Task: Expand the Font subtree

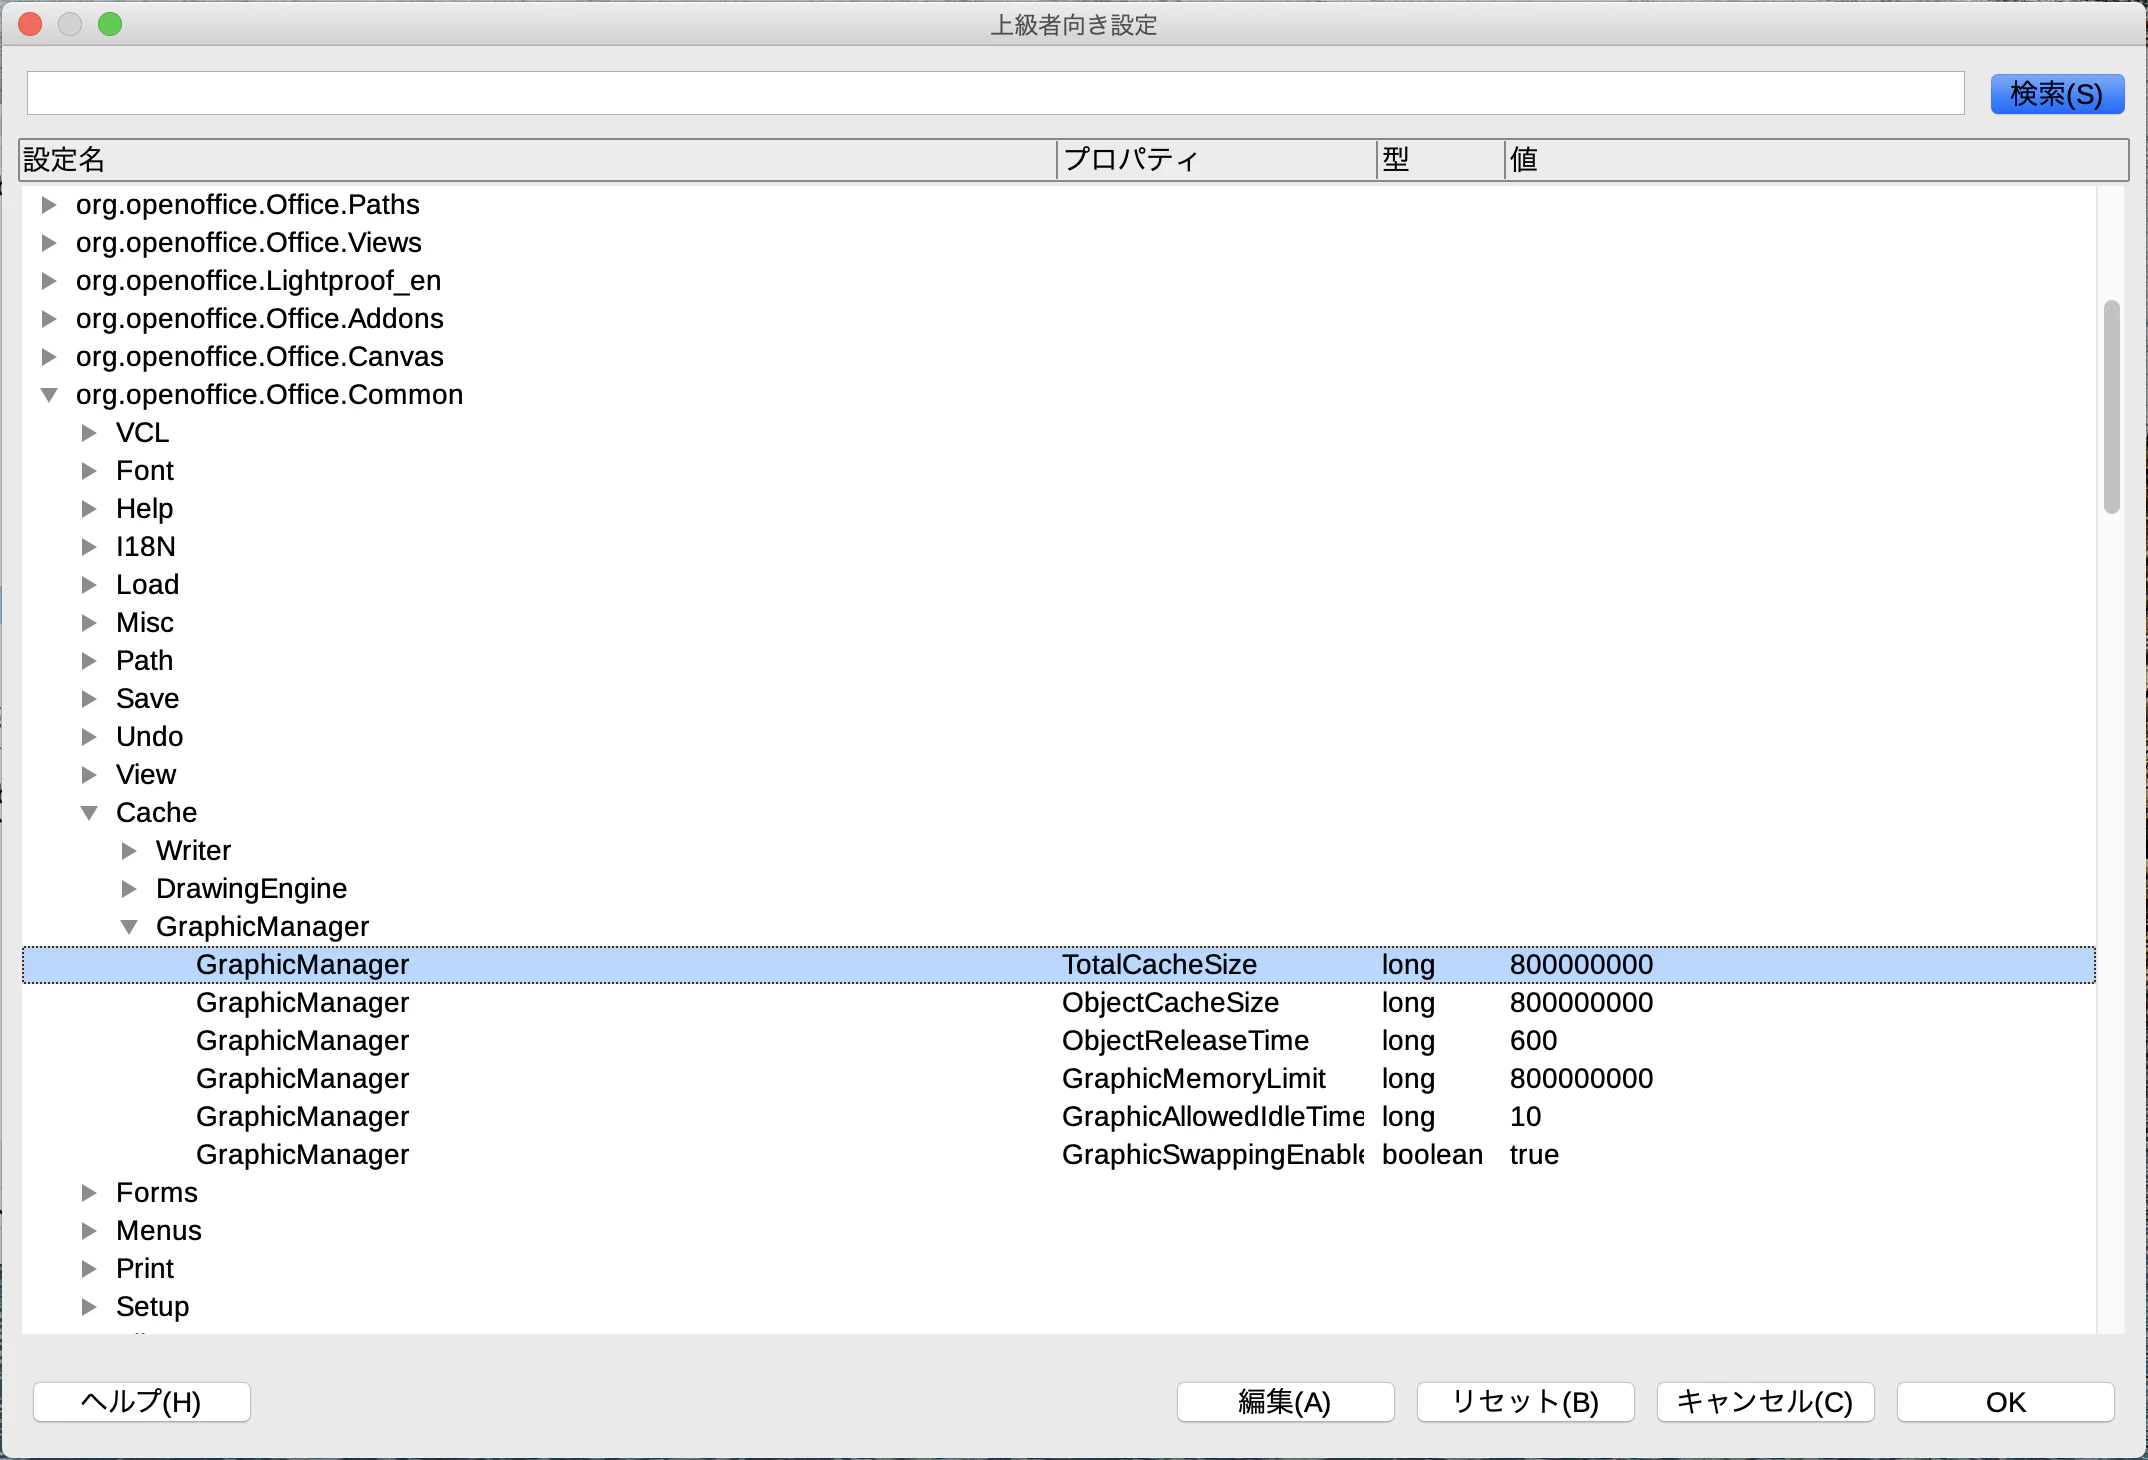Action: [89, 471]
